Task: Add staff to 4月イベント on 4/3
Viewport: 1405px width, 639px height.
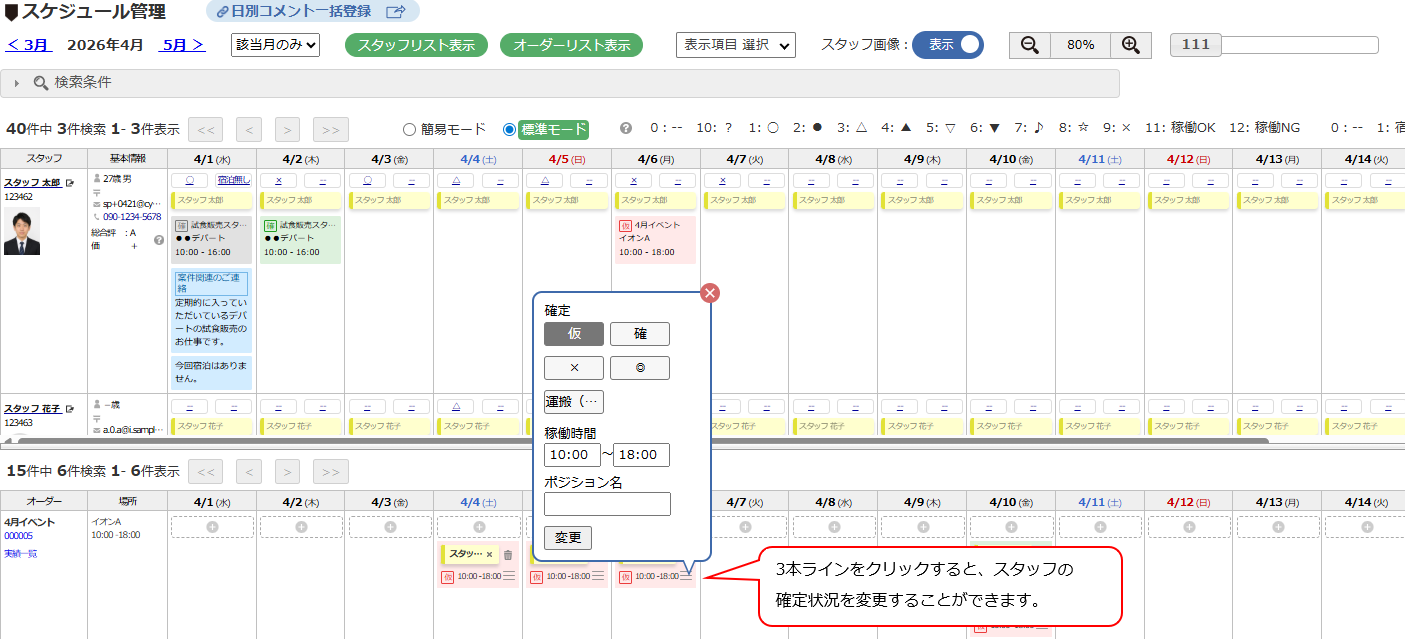Action: coord(389,527)
